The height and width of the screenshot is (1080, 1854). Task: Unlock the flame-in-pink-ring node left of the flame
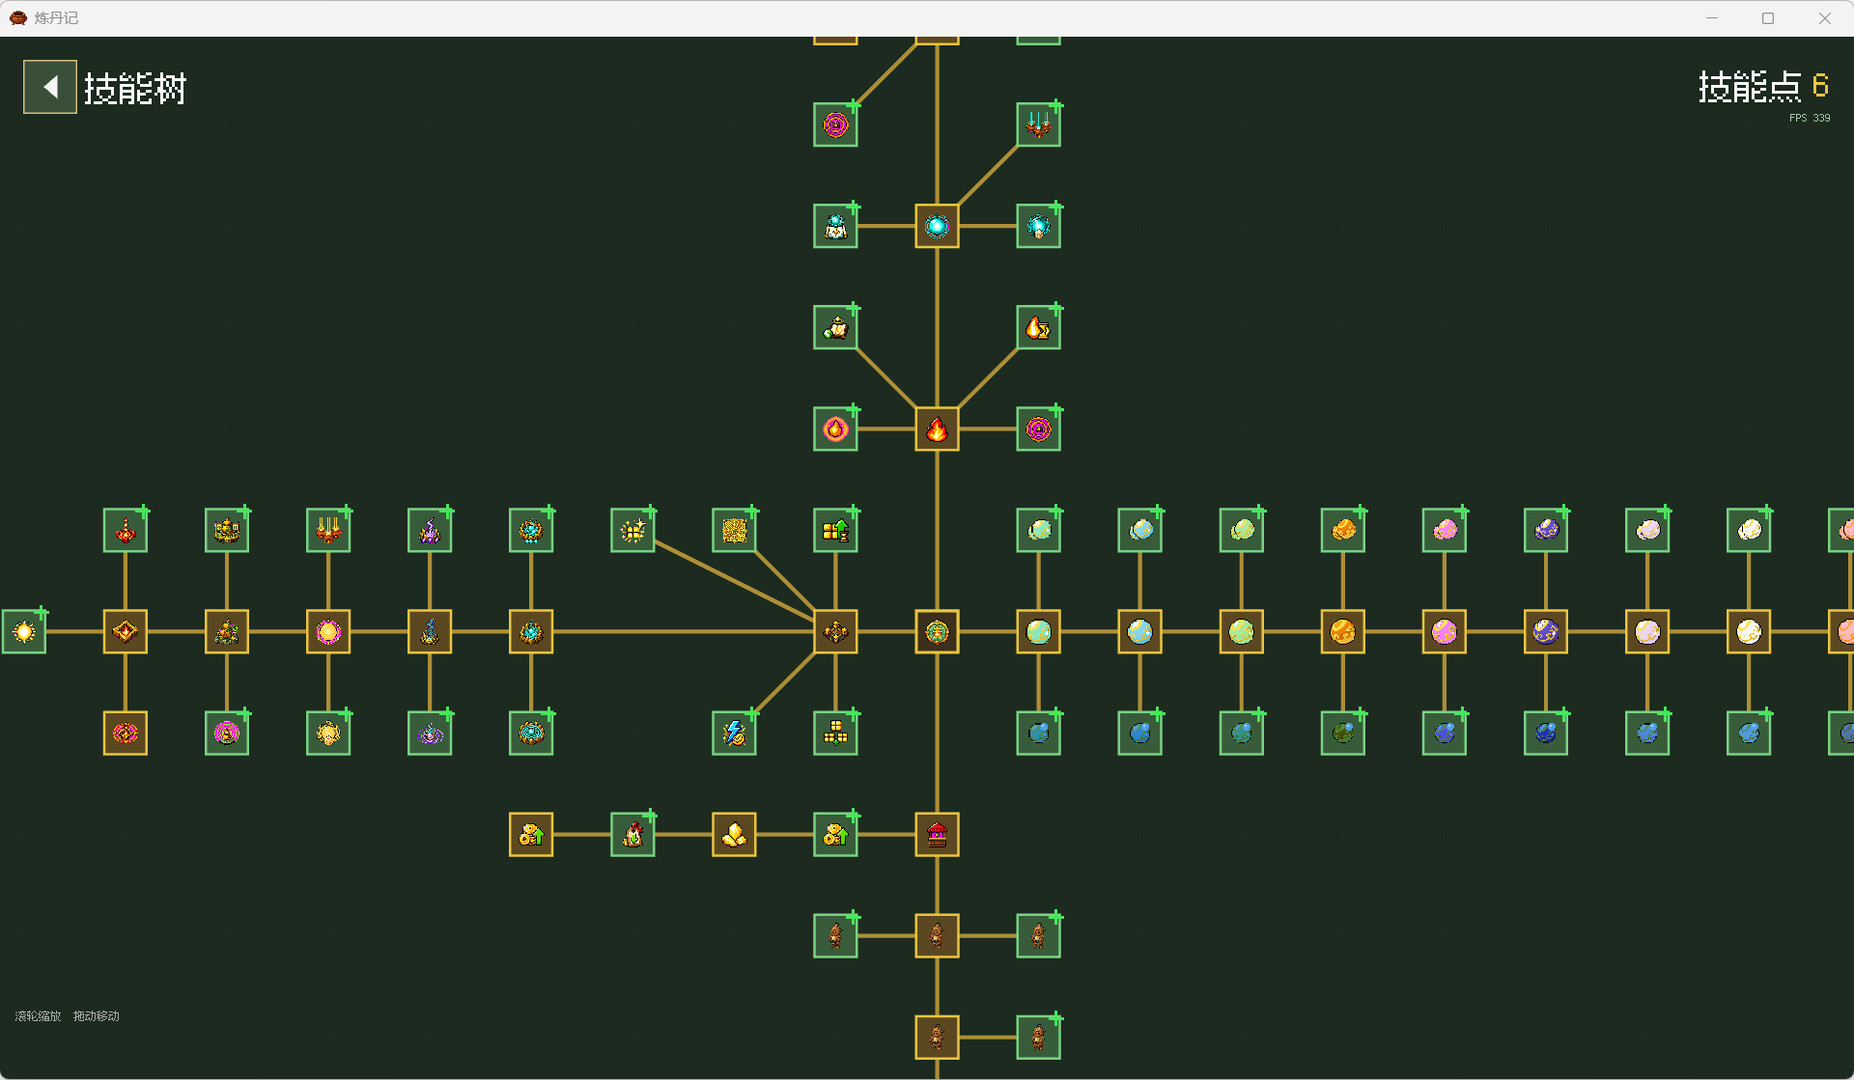[x=835, y=429]
